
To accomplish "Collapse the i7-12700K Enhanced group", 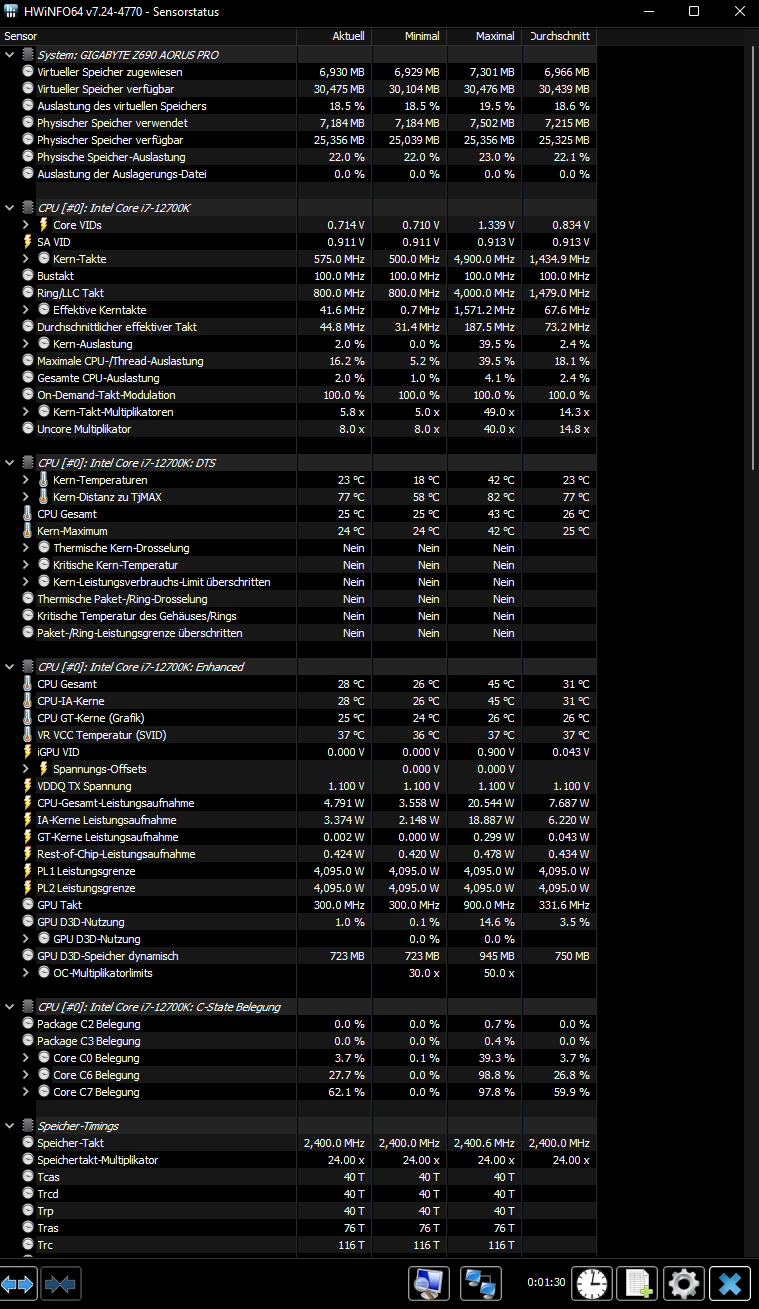I will (10, 667).
